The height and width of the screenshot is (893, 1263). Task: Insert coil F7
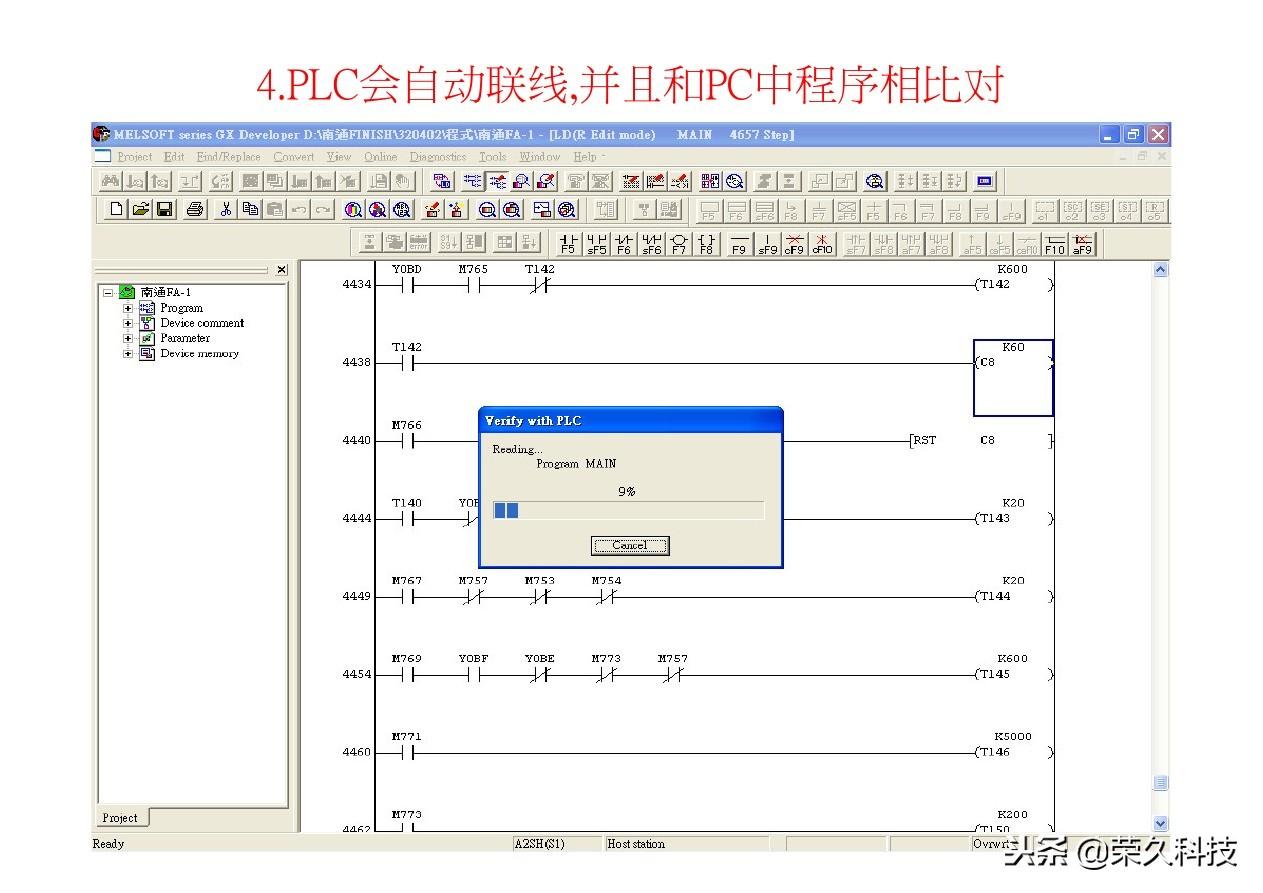click(x=679, y=243)
